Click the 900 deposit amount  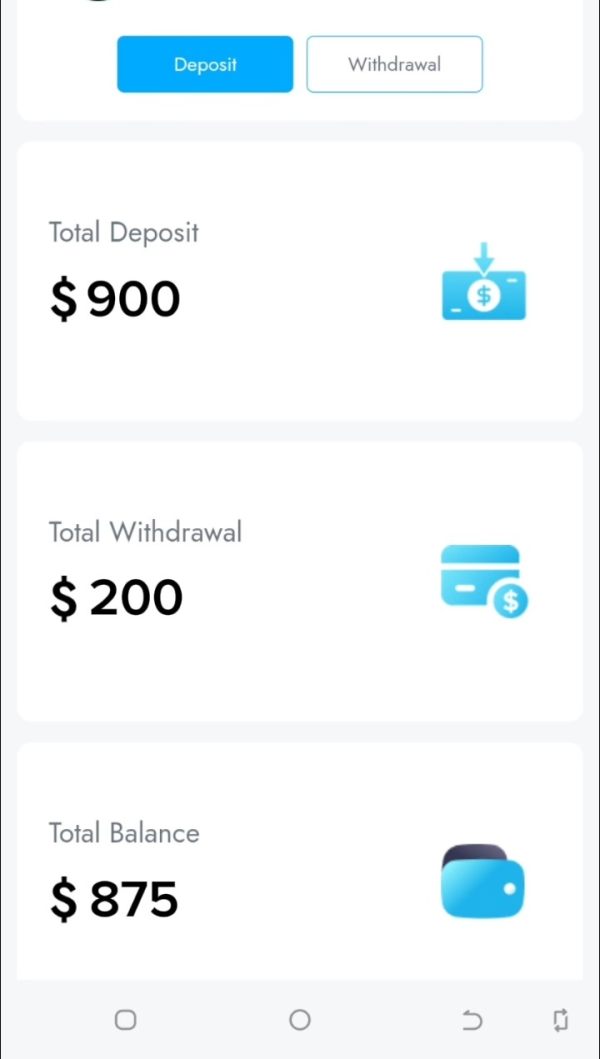click(x=134, y=299)
